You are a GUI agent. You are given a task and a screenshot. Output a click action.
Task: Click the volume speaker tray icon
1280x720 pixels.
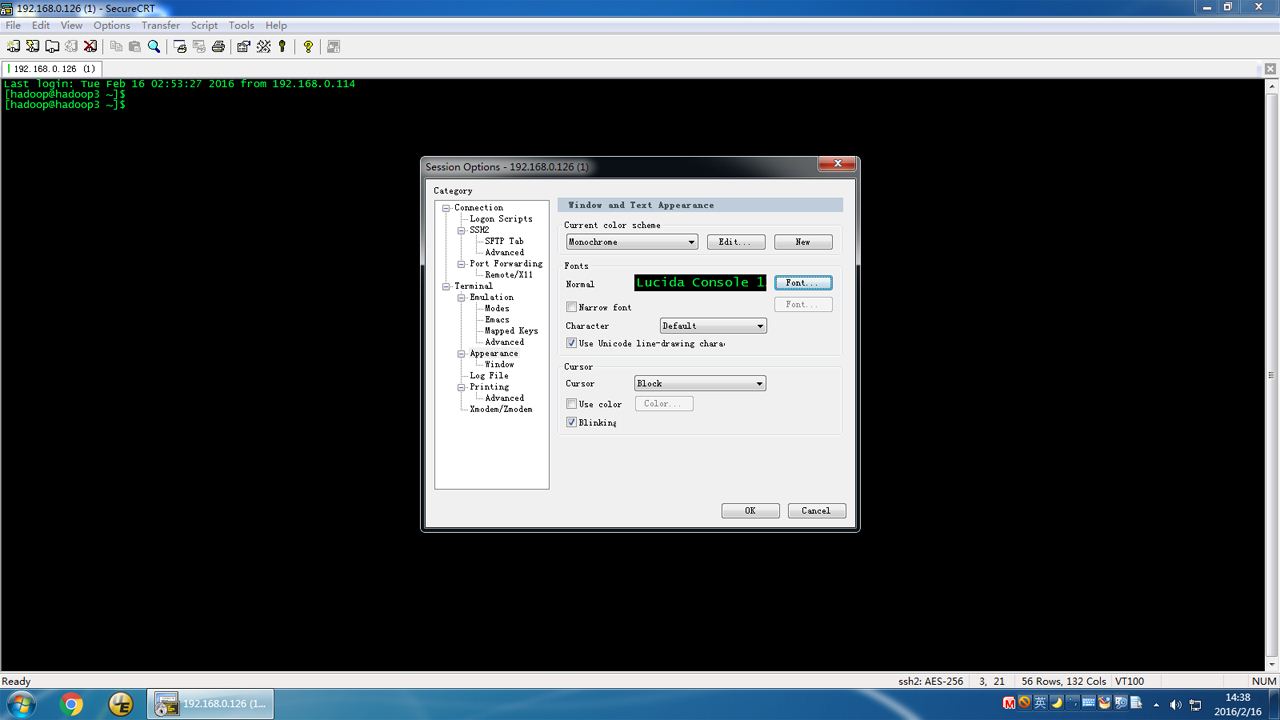point(1175,705)
